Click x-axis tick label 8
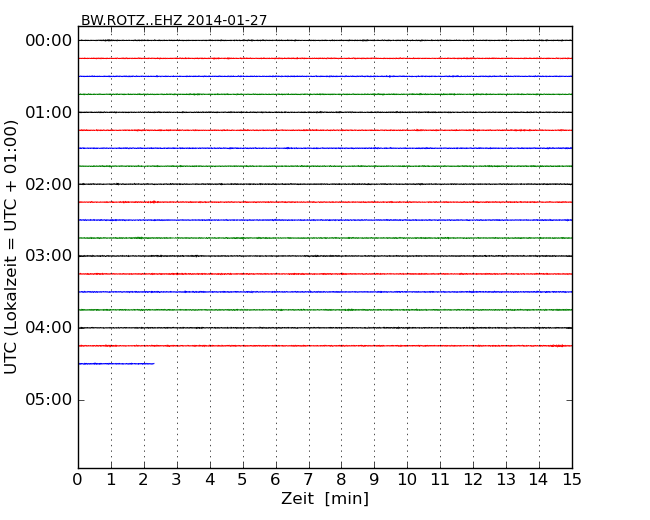Screen dimensions: 650x520 point(341,479)
